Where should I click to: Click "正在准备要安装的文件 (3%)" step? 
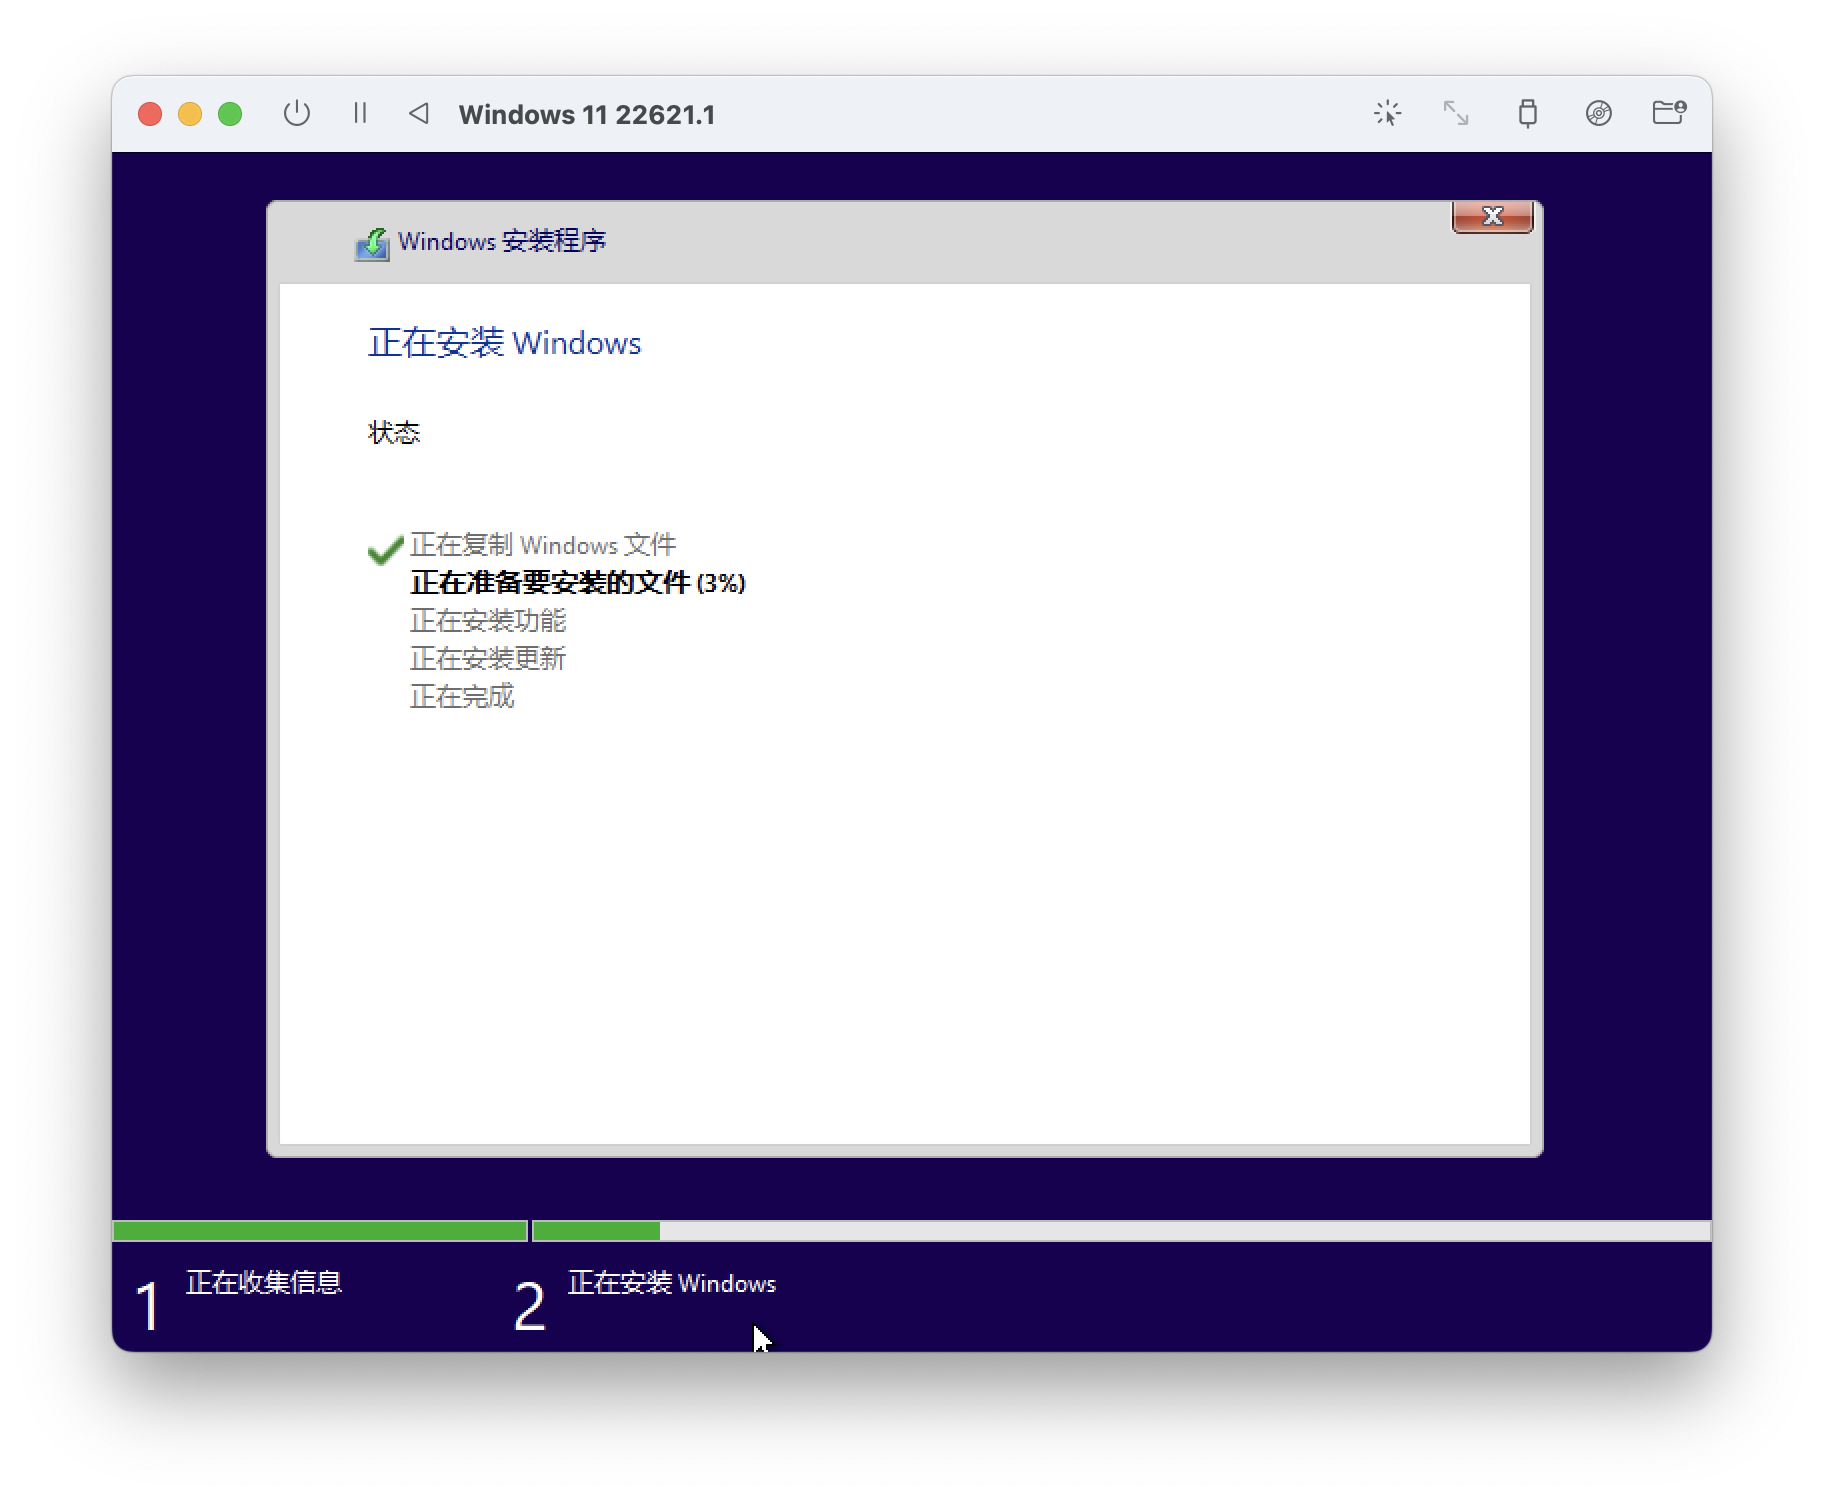click(x=578, y=583)
